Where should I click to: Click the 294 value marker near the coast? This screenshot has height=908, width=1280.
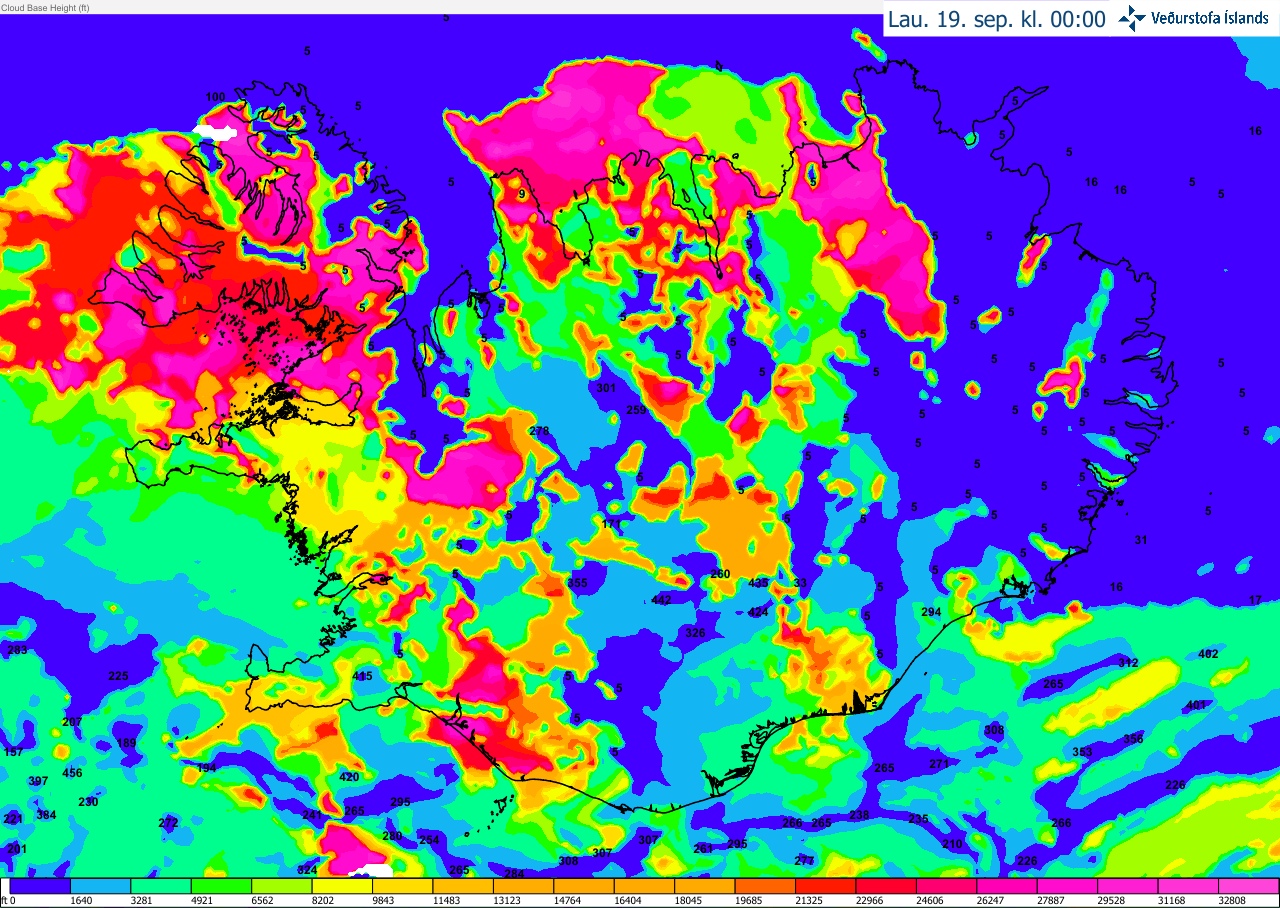(931, 612)
